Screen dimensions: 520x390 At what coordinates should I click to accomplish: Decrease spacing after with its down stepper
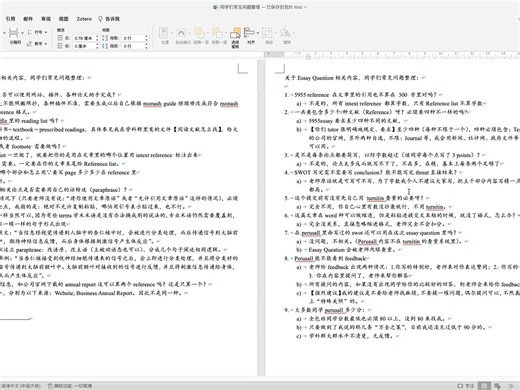[x=146, y=48]
